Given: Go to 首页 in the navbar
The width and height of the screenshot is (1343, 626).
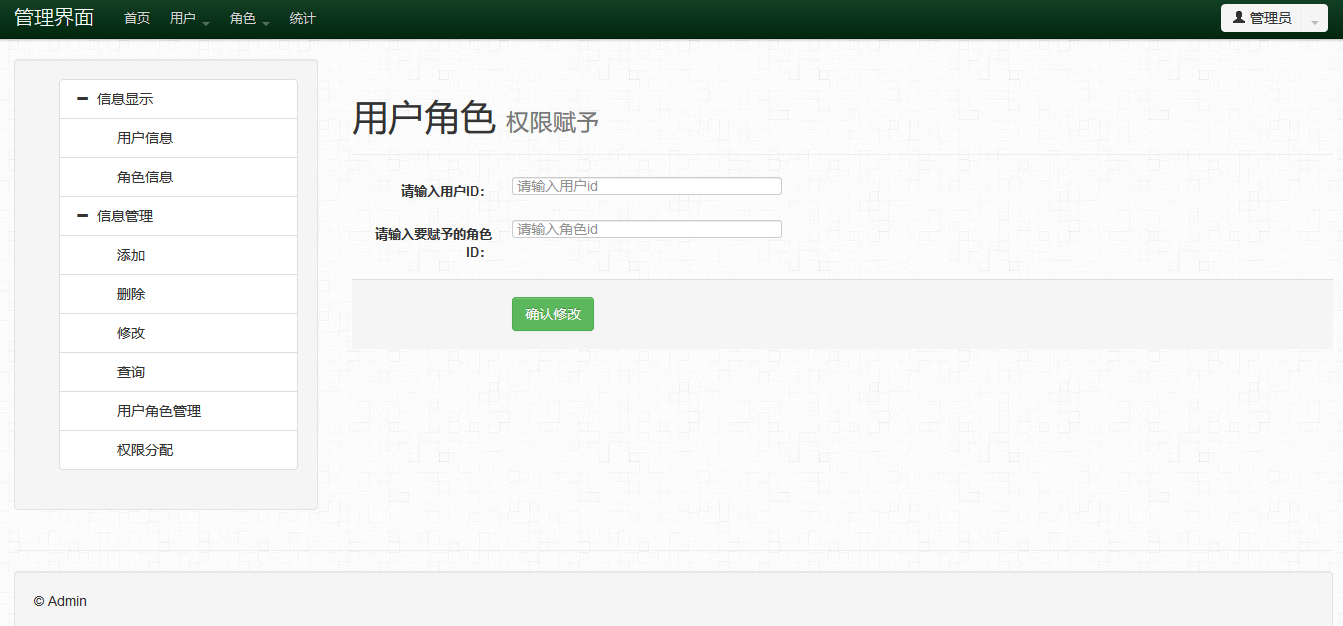Looking at the screenshot, I should pos(137,19).
